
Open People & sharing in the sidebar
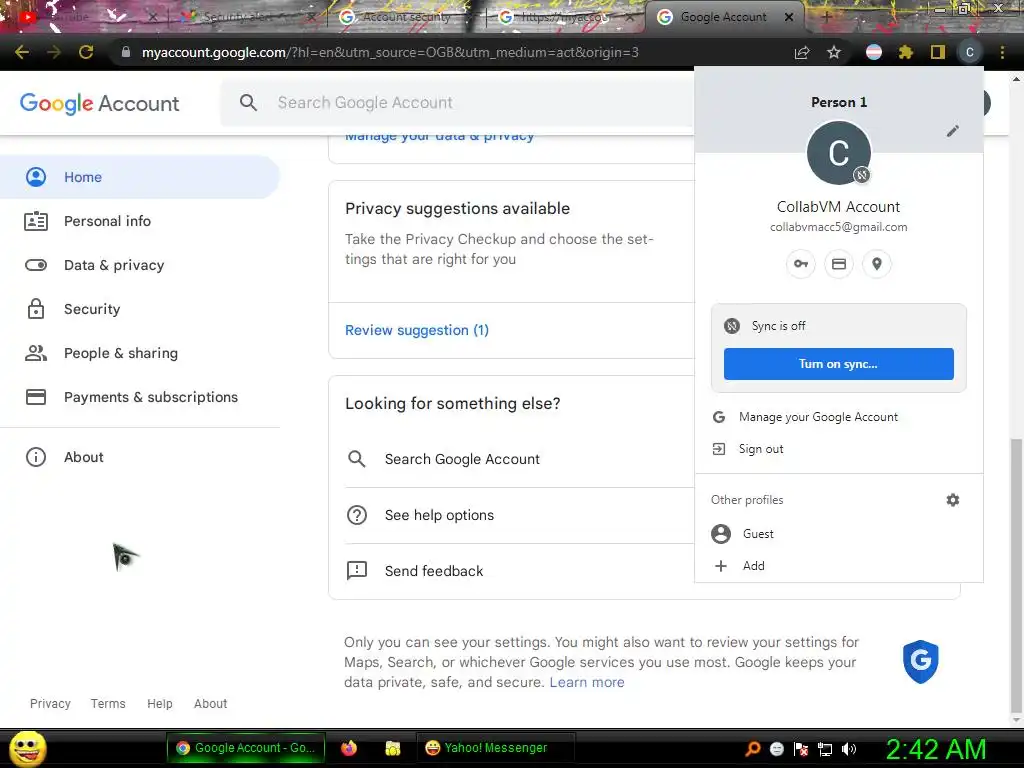click(x=140, y=353)
